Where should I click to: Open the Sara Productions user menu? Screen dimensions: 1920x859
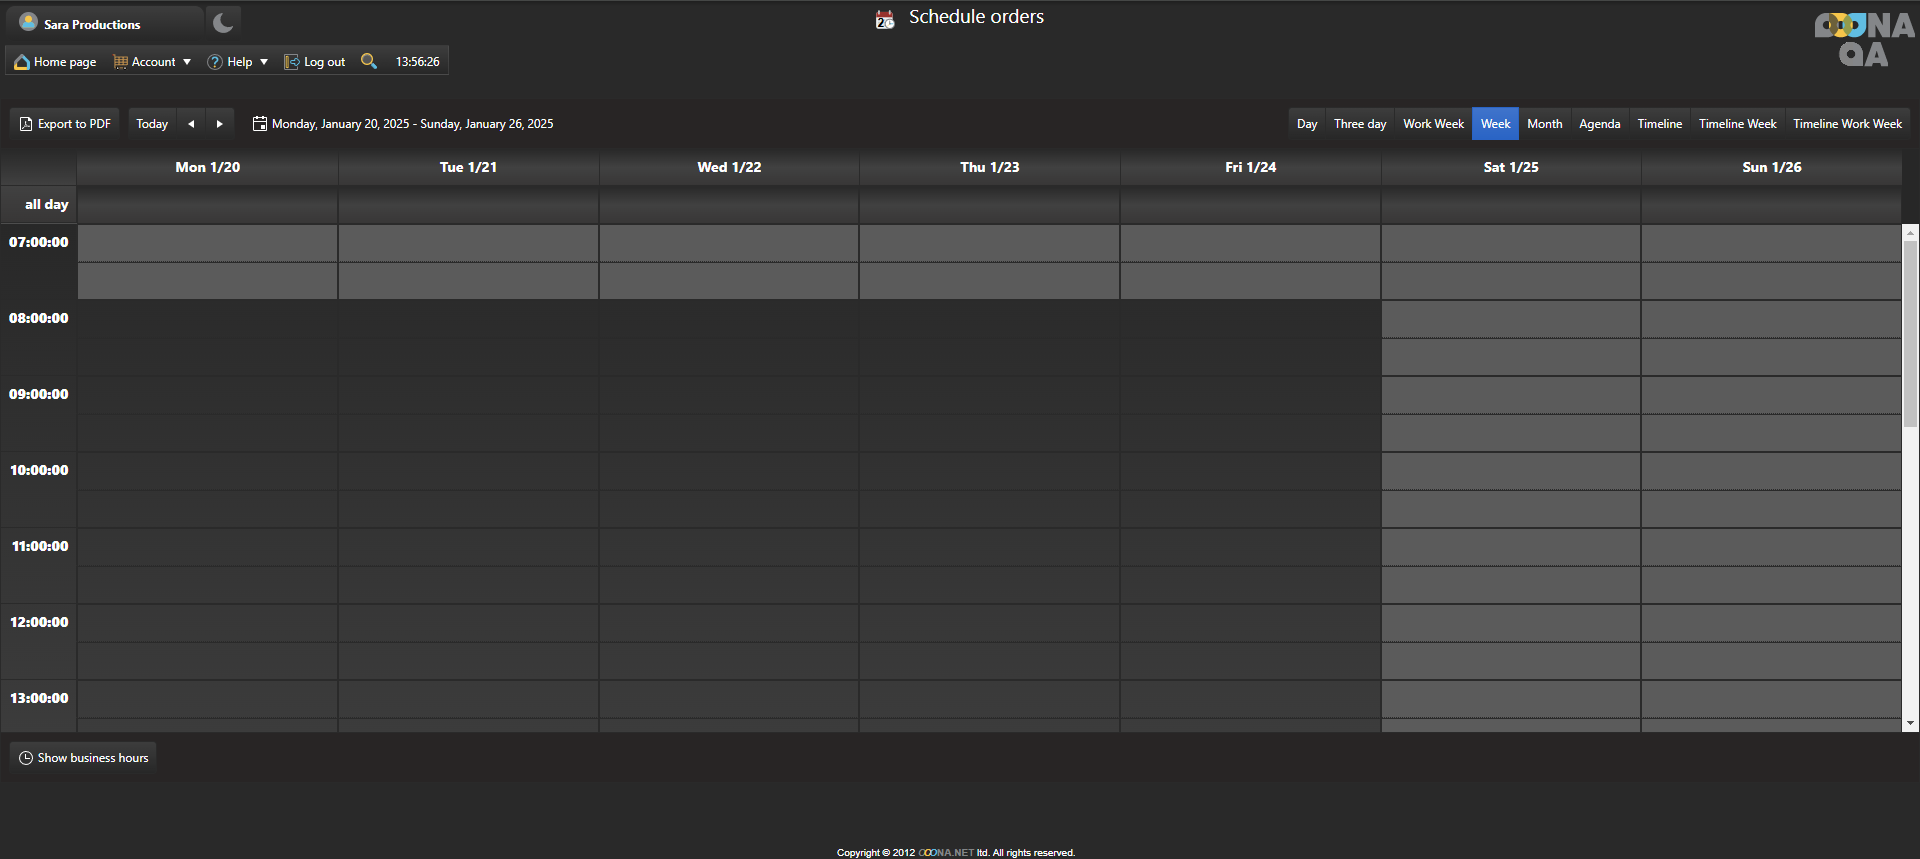[92, 24]
